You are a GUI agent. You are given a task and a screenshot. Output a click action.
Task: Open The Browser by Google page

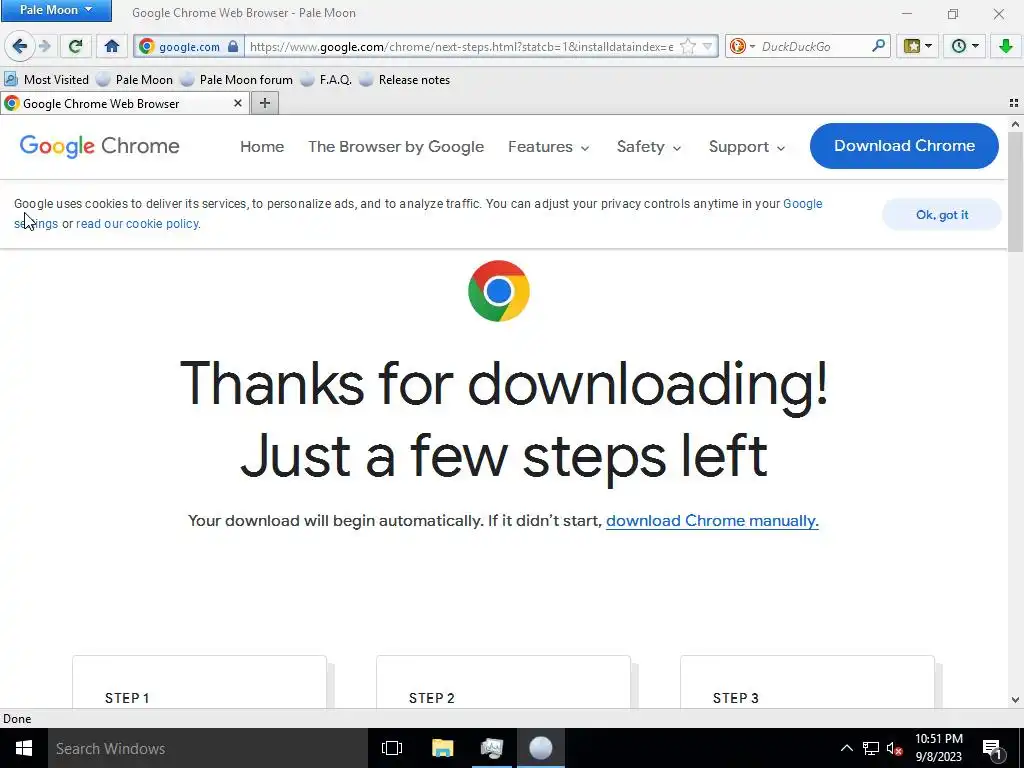396,147
